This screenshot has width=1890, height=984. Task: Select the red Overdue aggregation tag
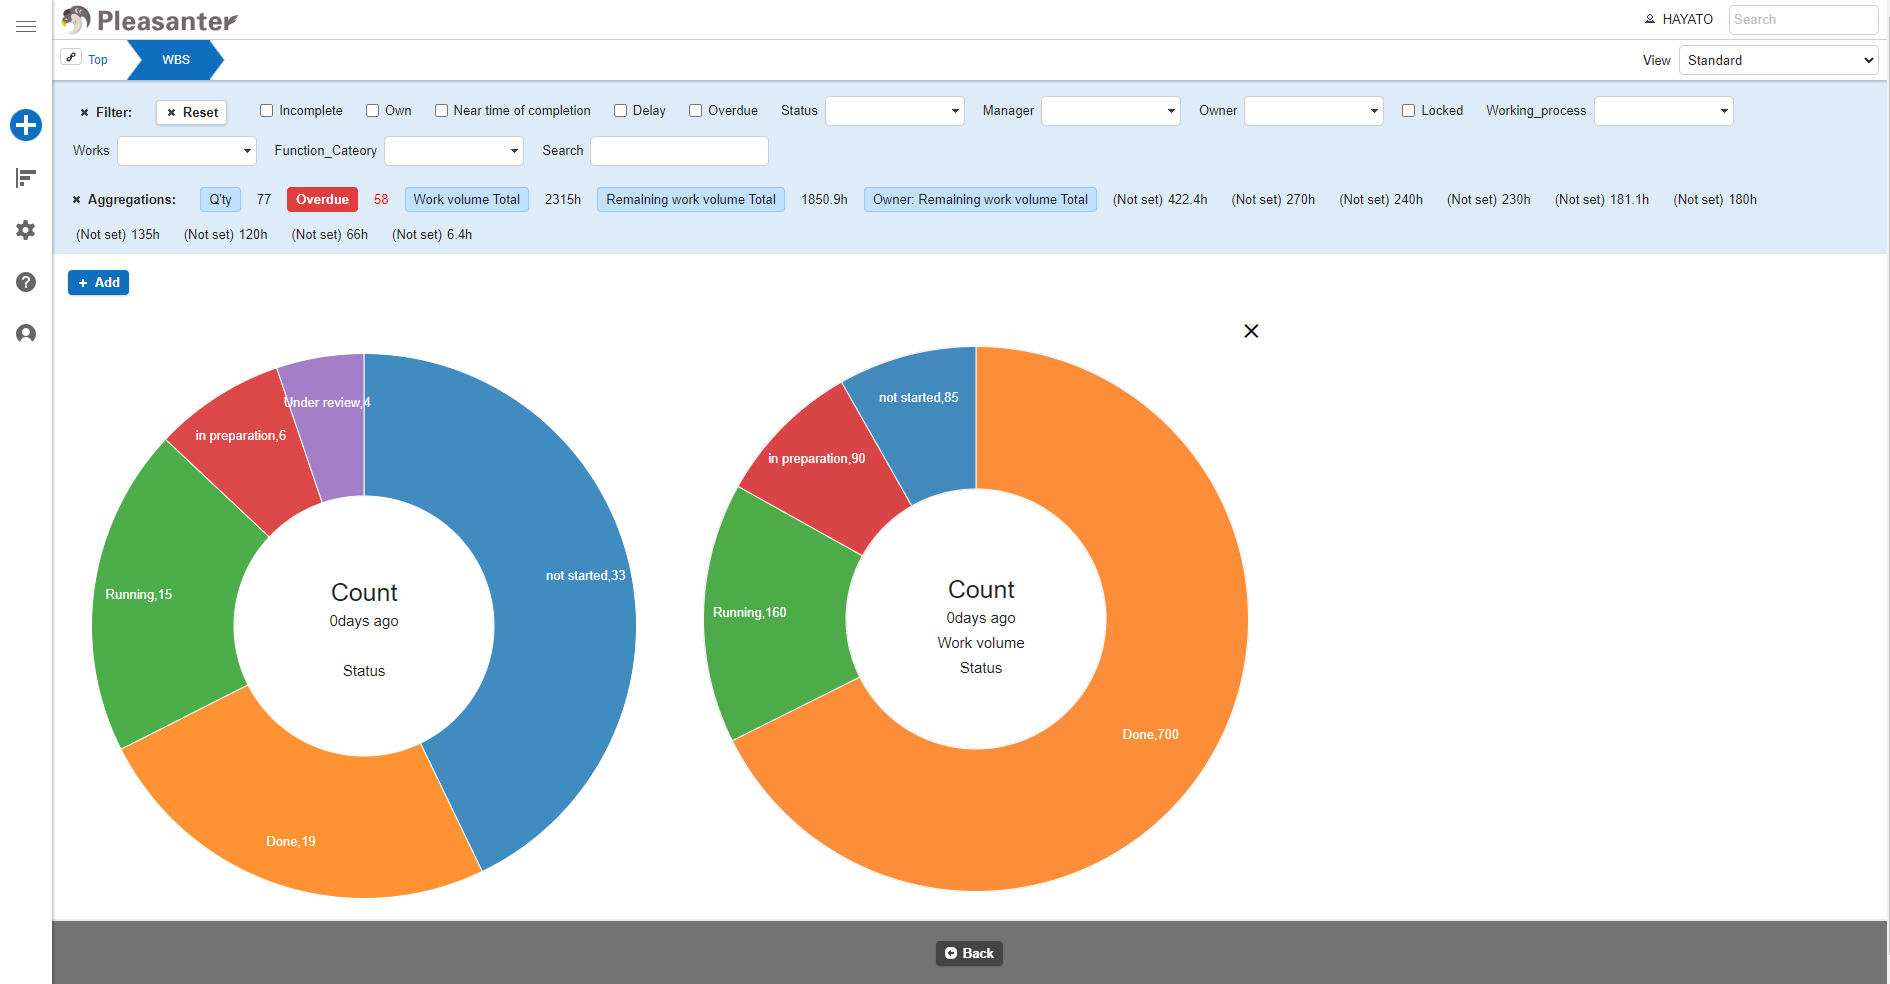click(x=322, y=200)
